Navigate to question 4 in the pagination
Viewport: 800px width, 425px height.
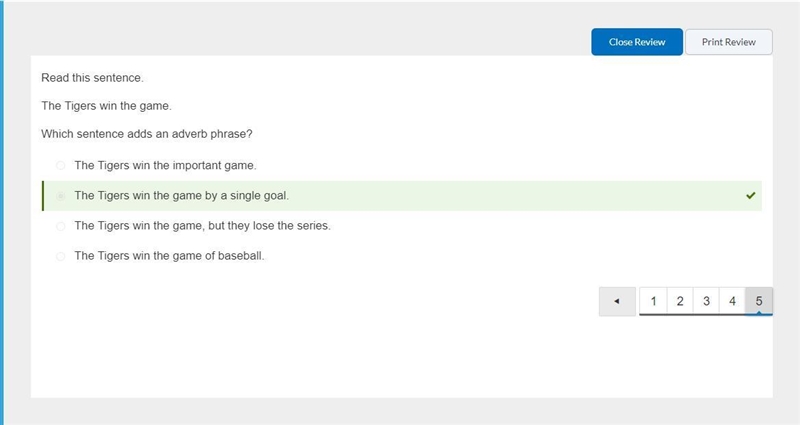tap(732, 301)
